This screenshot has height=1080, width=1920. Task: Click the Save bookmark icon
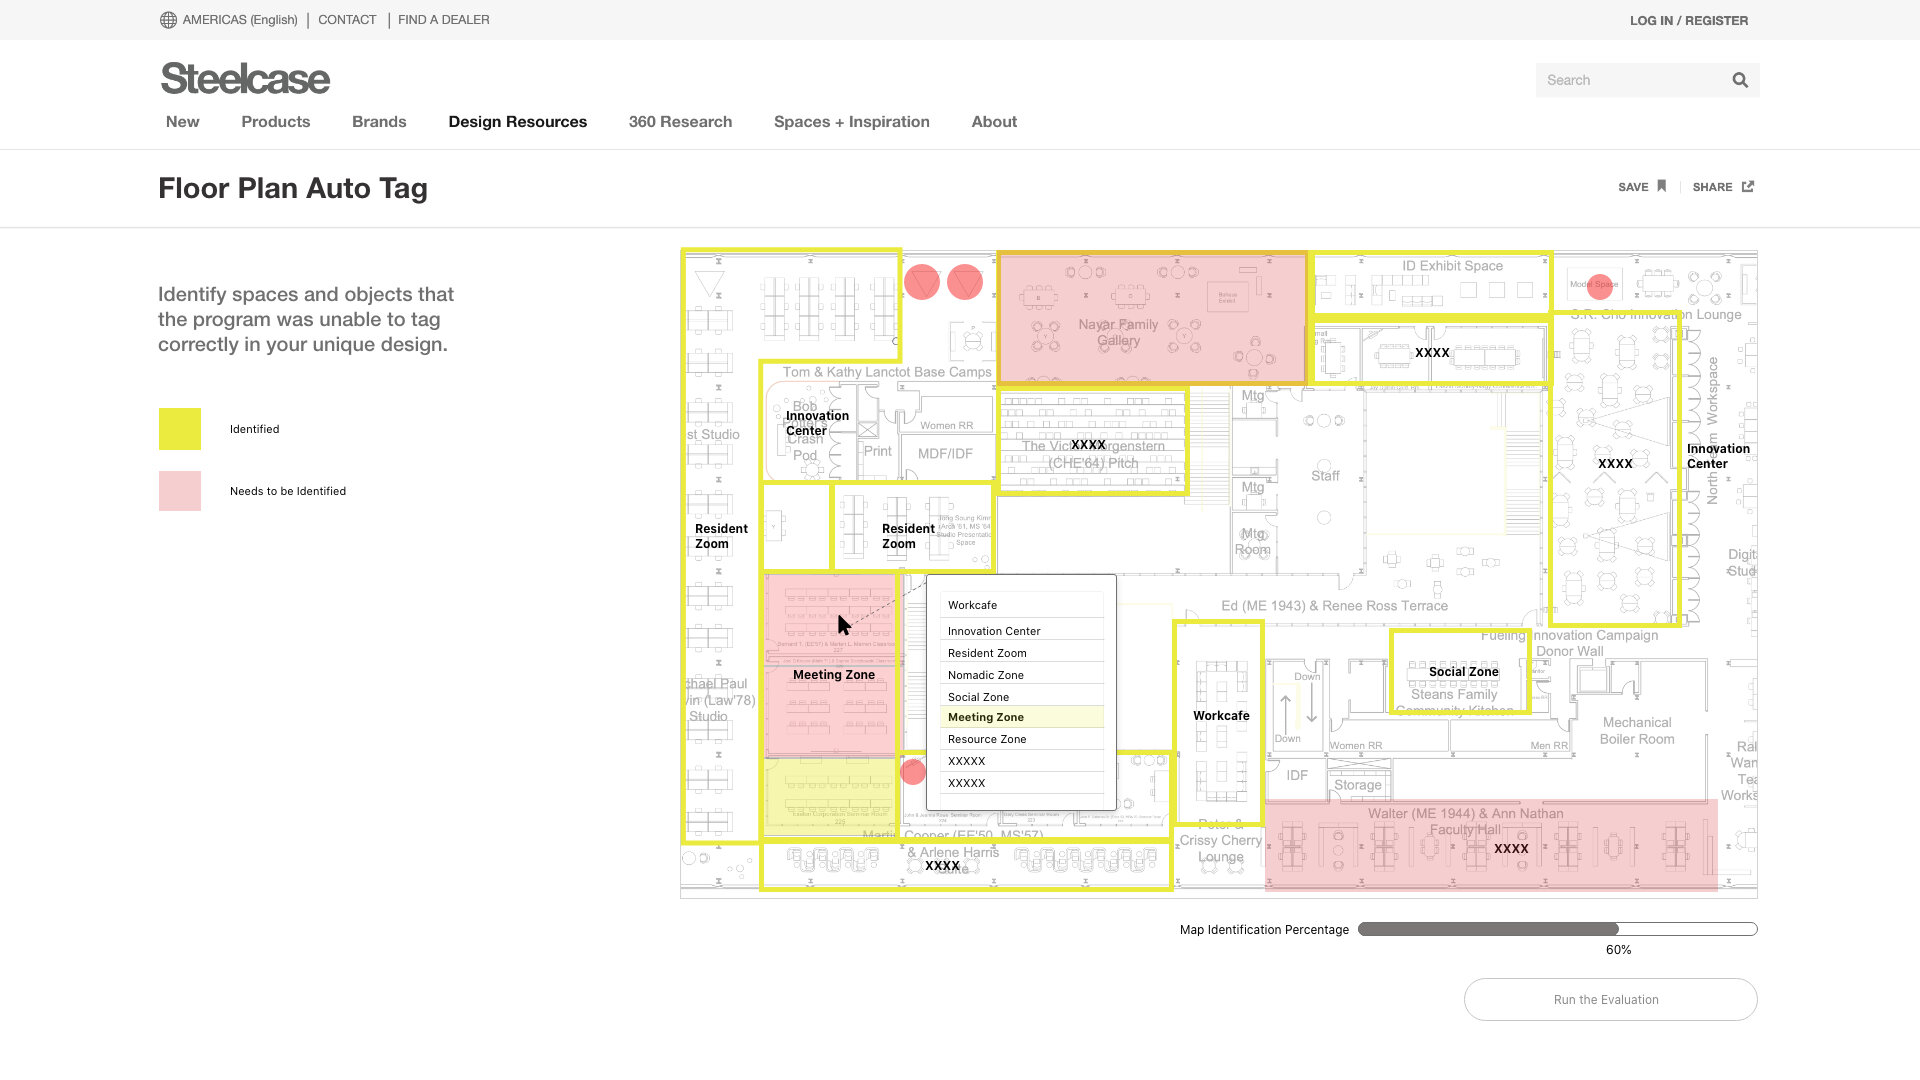(1662, 186)
